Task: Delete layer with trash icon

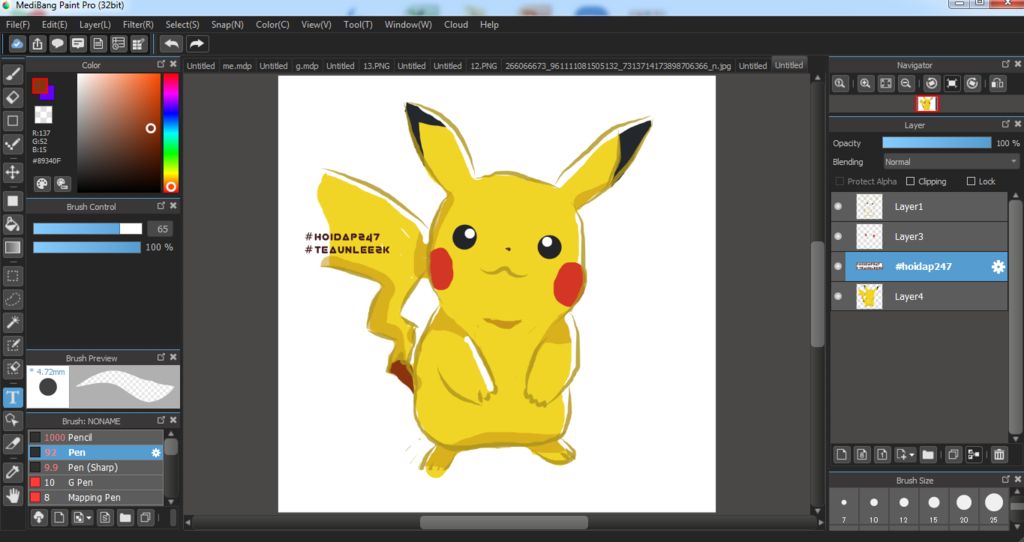Action: pos(999,454)
